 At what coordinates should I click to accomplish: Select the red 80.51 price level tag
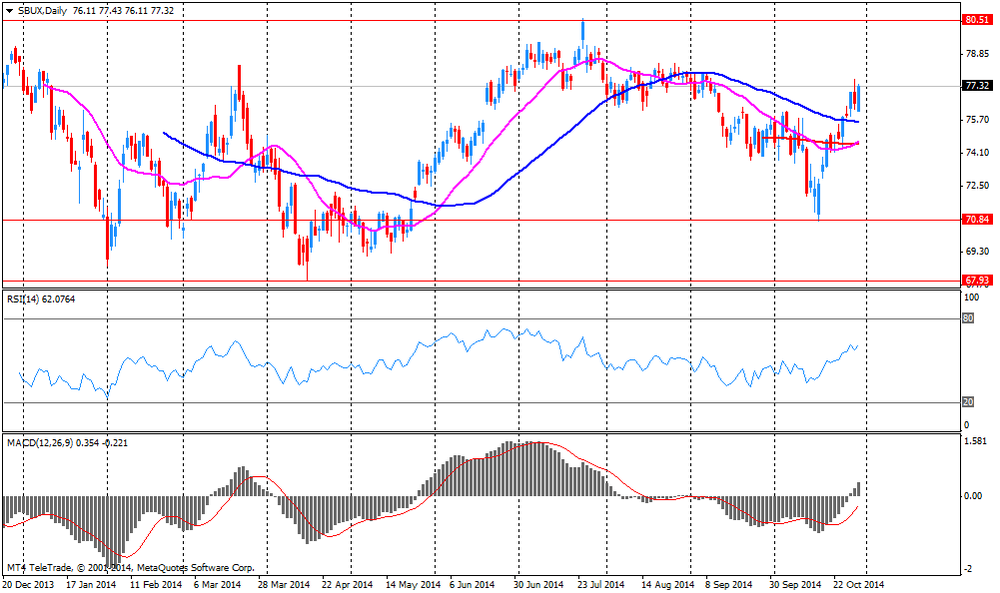976,19
